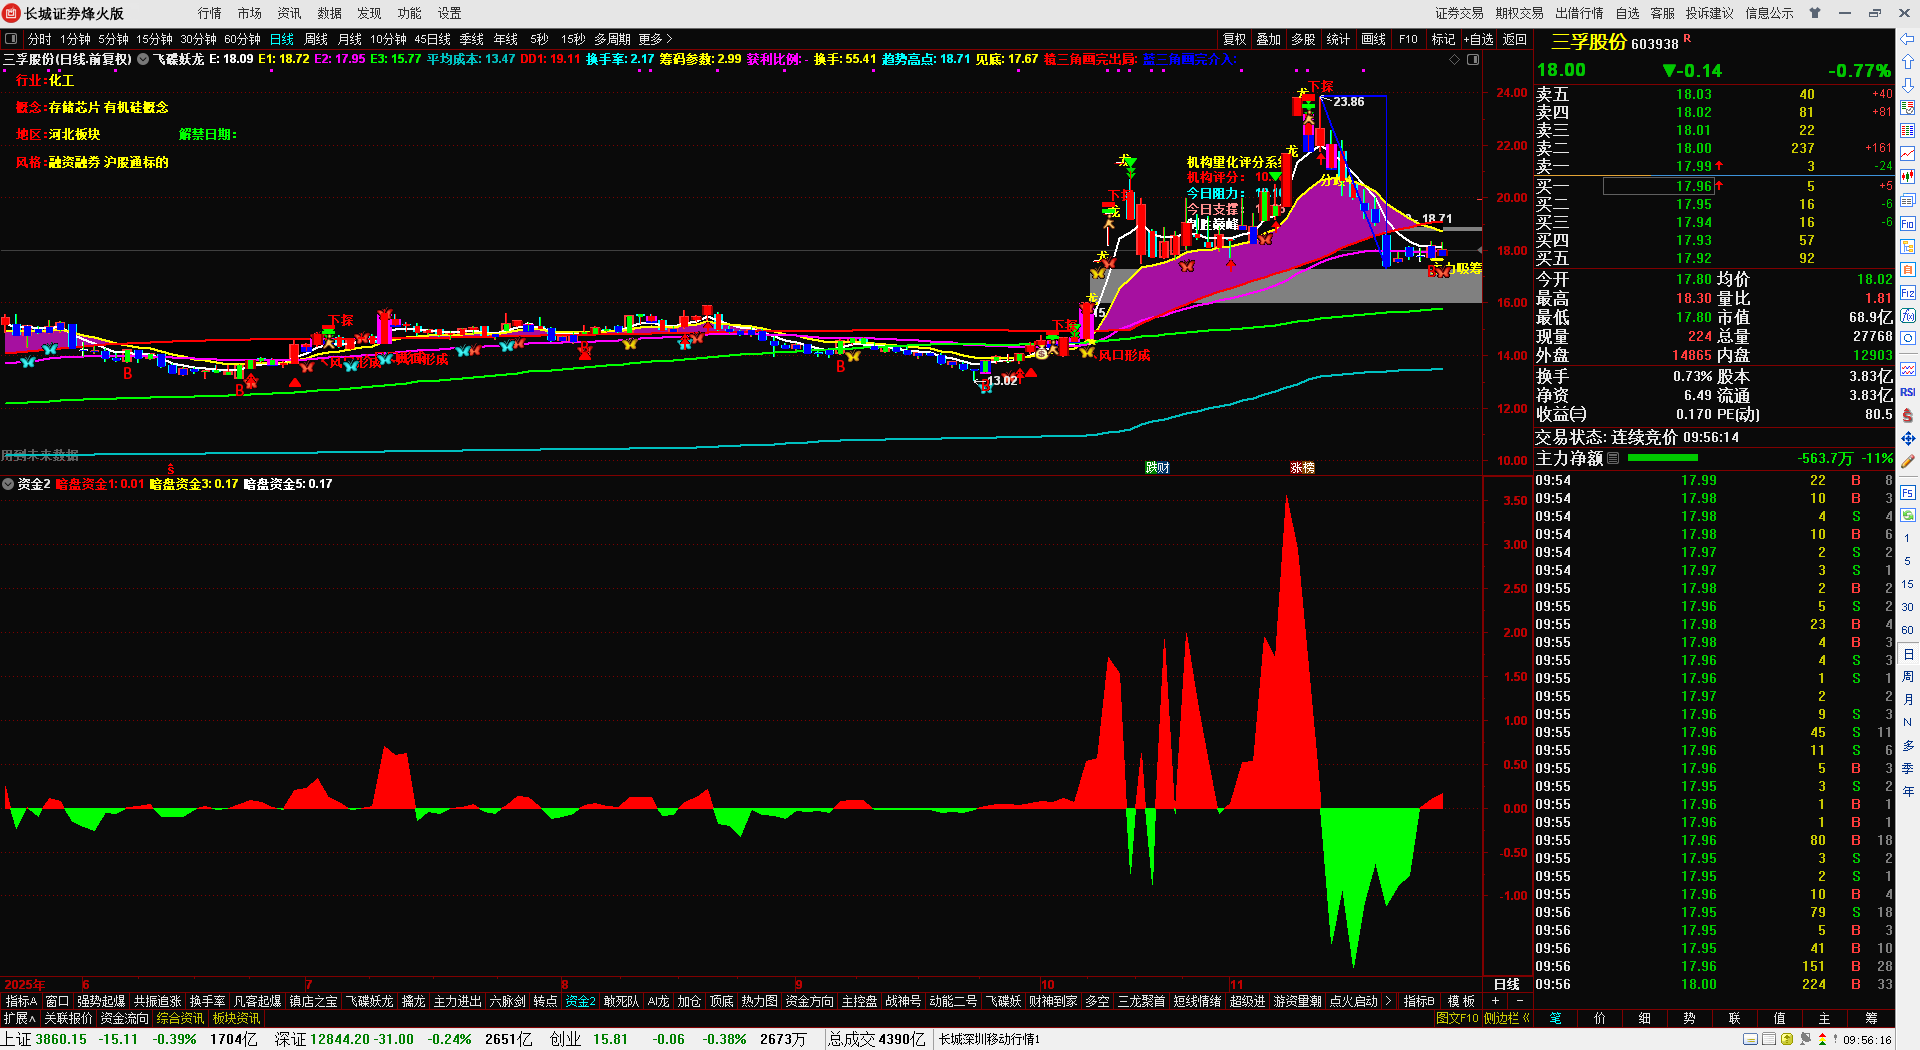Click the 图文F10 button
Image resolution: width=1920 pixels, height=1050 pixels.
pyautogui.click(x=1457, y=1018)
